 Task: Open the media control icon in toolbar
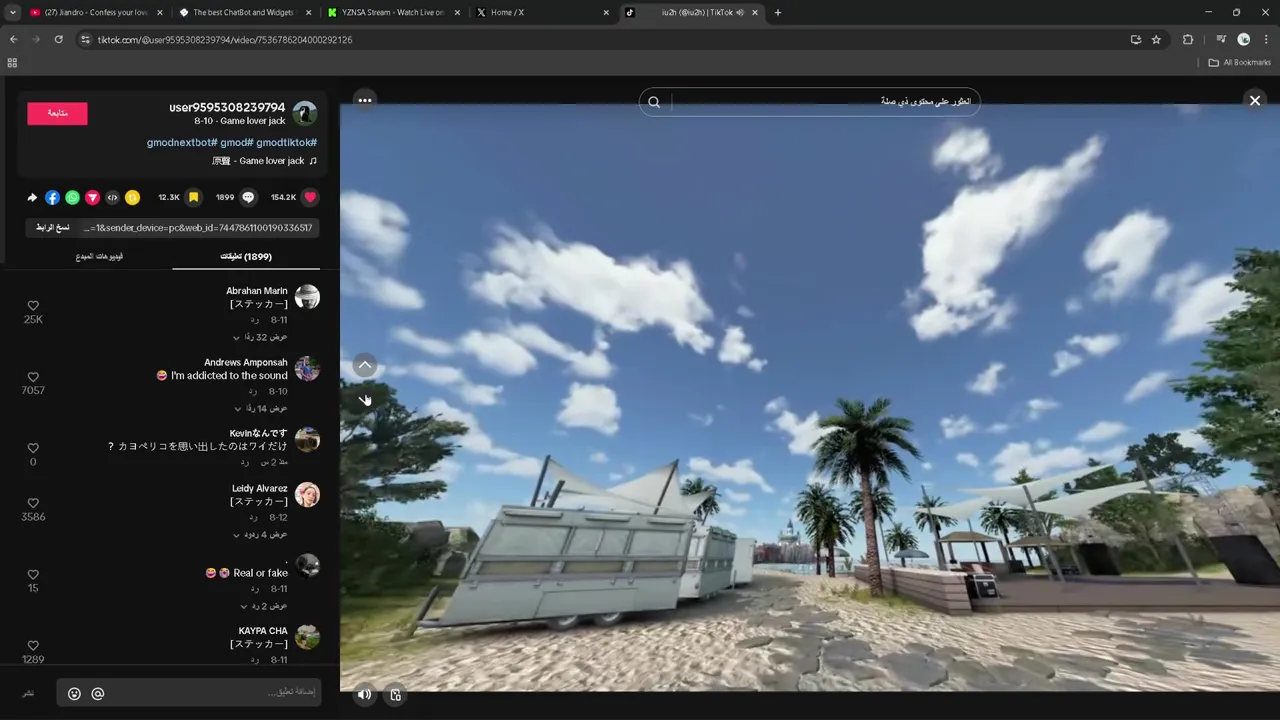pos(1221,39)
